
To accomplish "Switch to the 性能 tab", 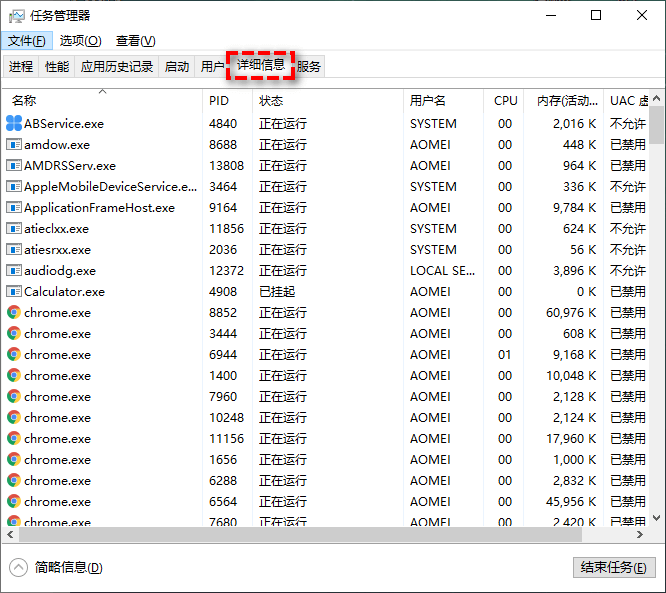I will point(57,67).
